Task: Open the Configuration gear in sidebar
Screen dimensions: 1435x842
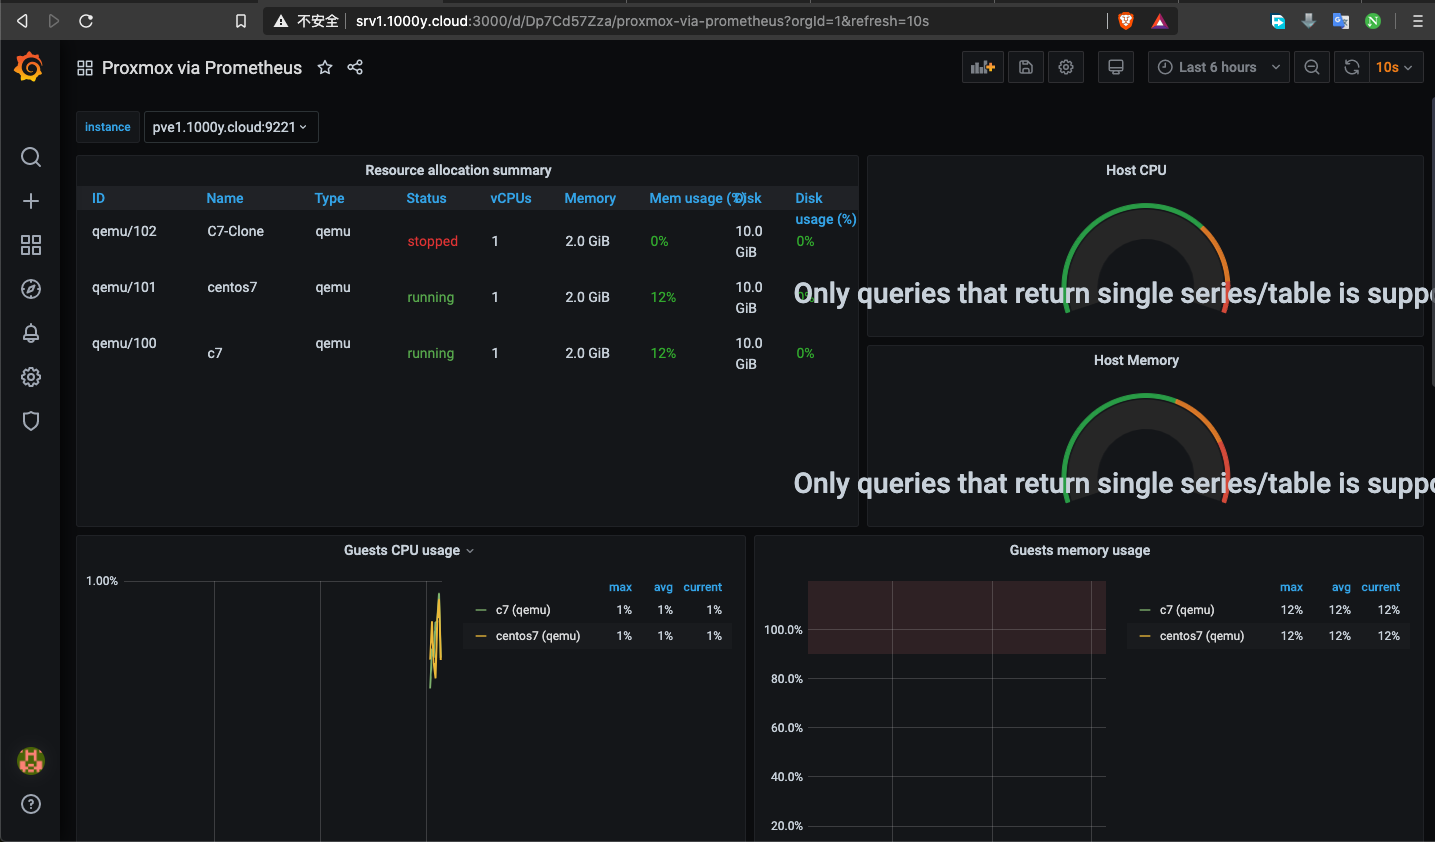Action: (x=31, y=377)
